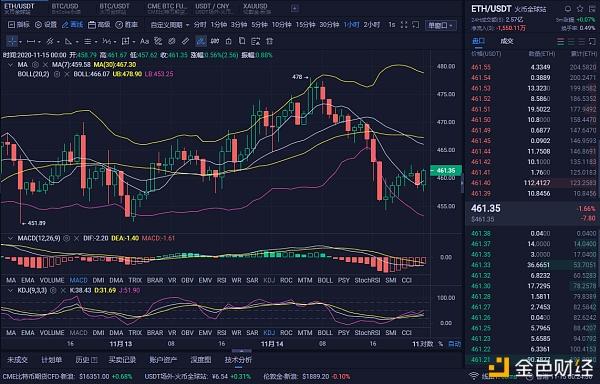The width and height of the screenshot is (600, 384).
Task: Select the fraction ratio drawing tool
Action: pos(106,41)
